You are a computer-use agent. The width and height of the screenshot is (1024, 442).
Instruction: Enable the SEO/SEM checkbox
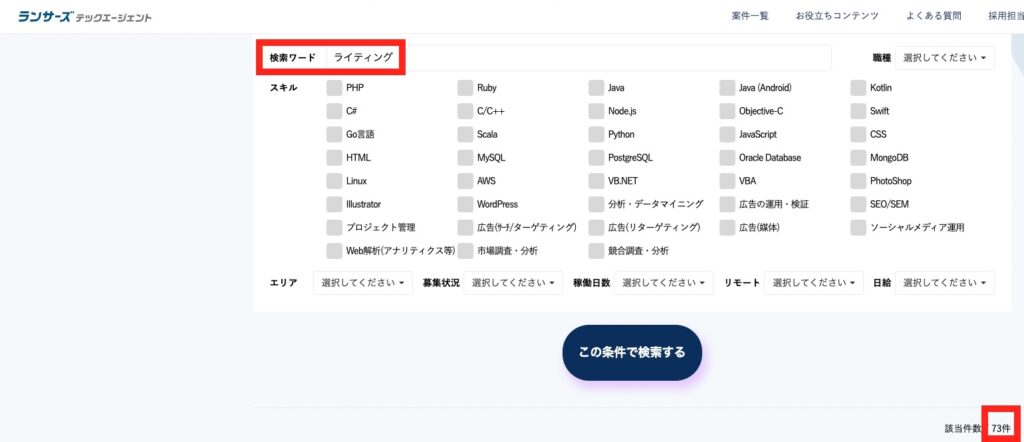coord(858,204)
